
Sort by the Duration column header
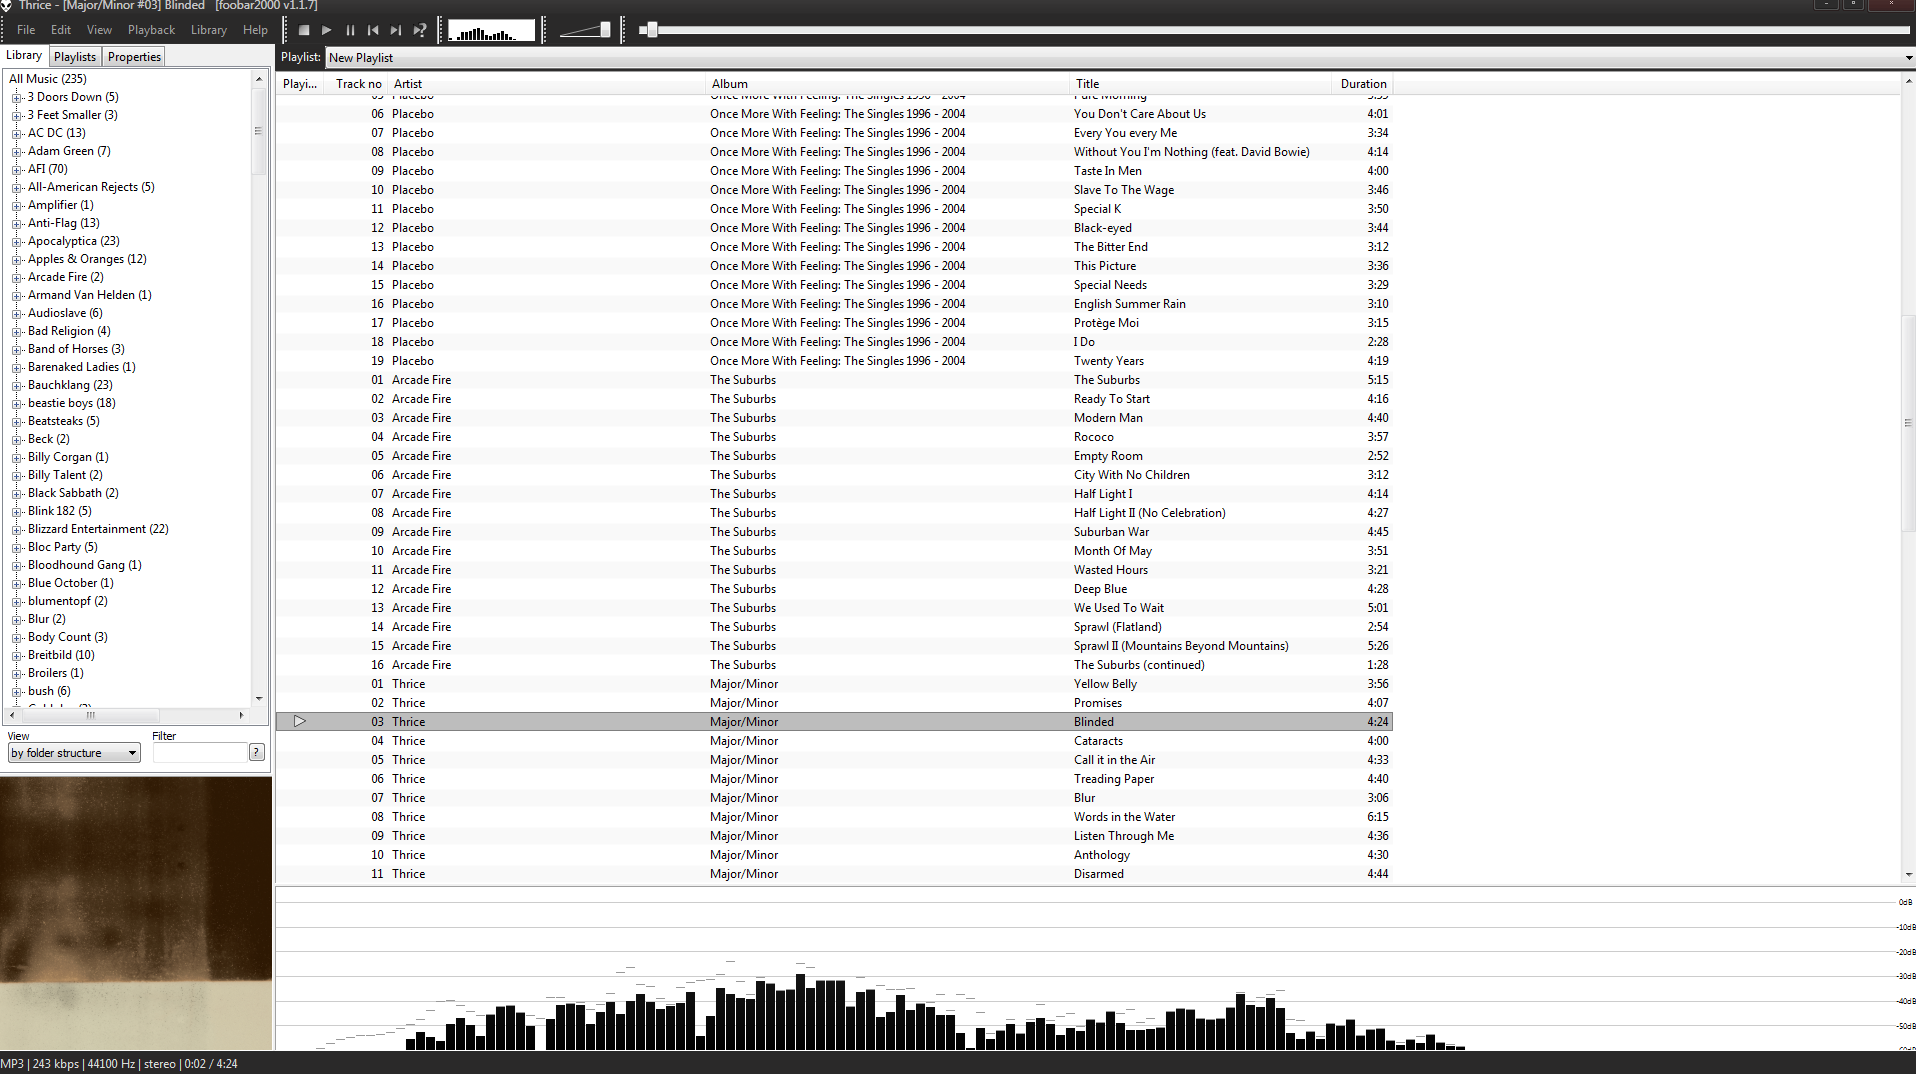point(1362,84)
